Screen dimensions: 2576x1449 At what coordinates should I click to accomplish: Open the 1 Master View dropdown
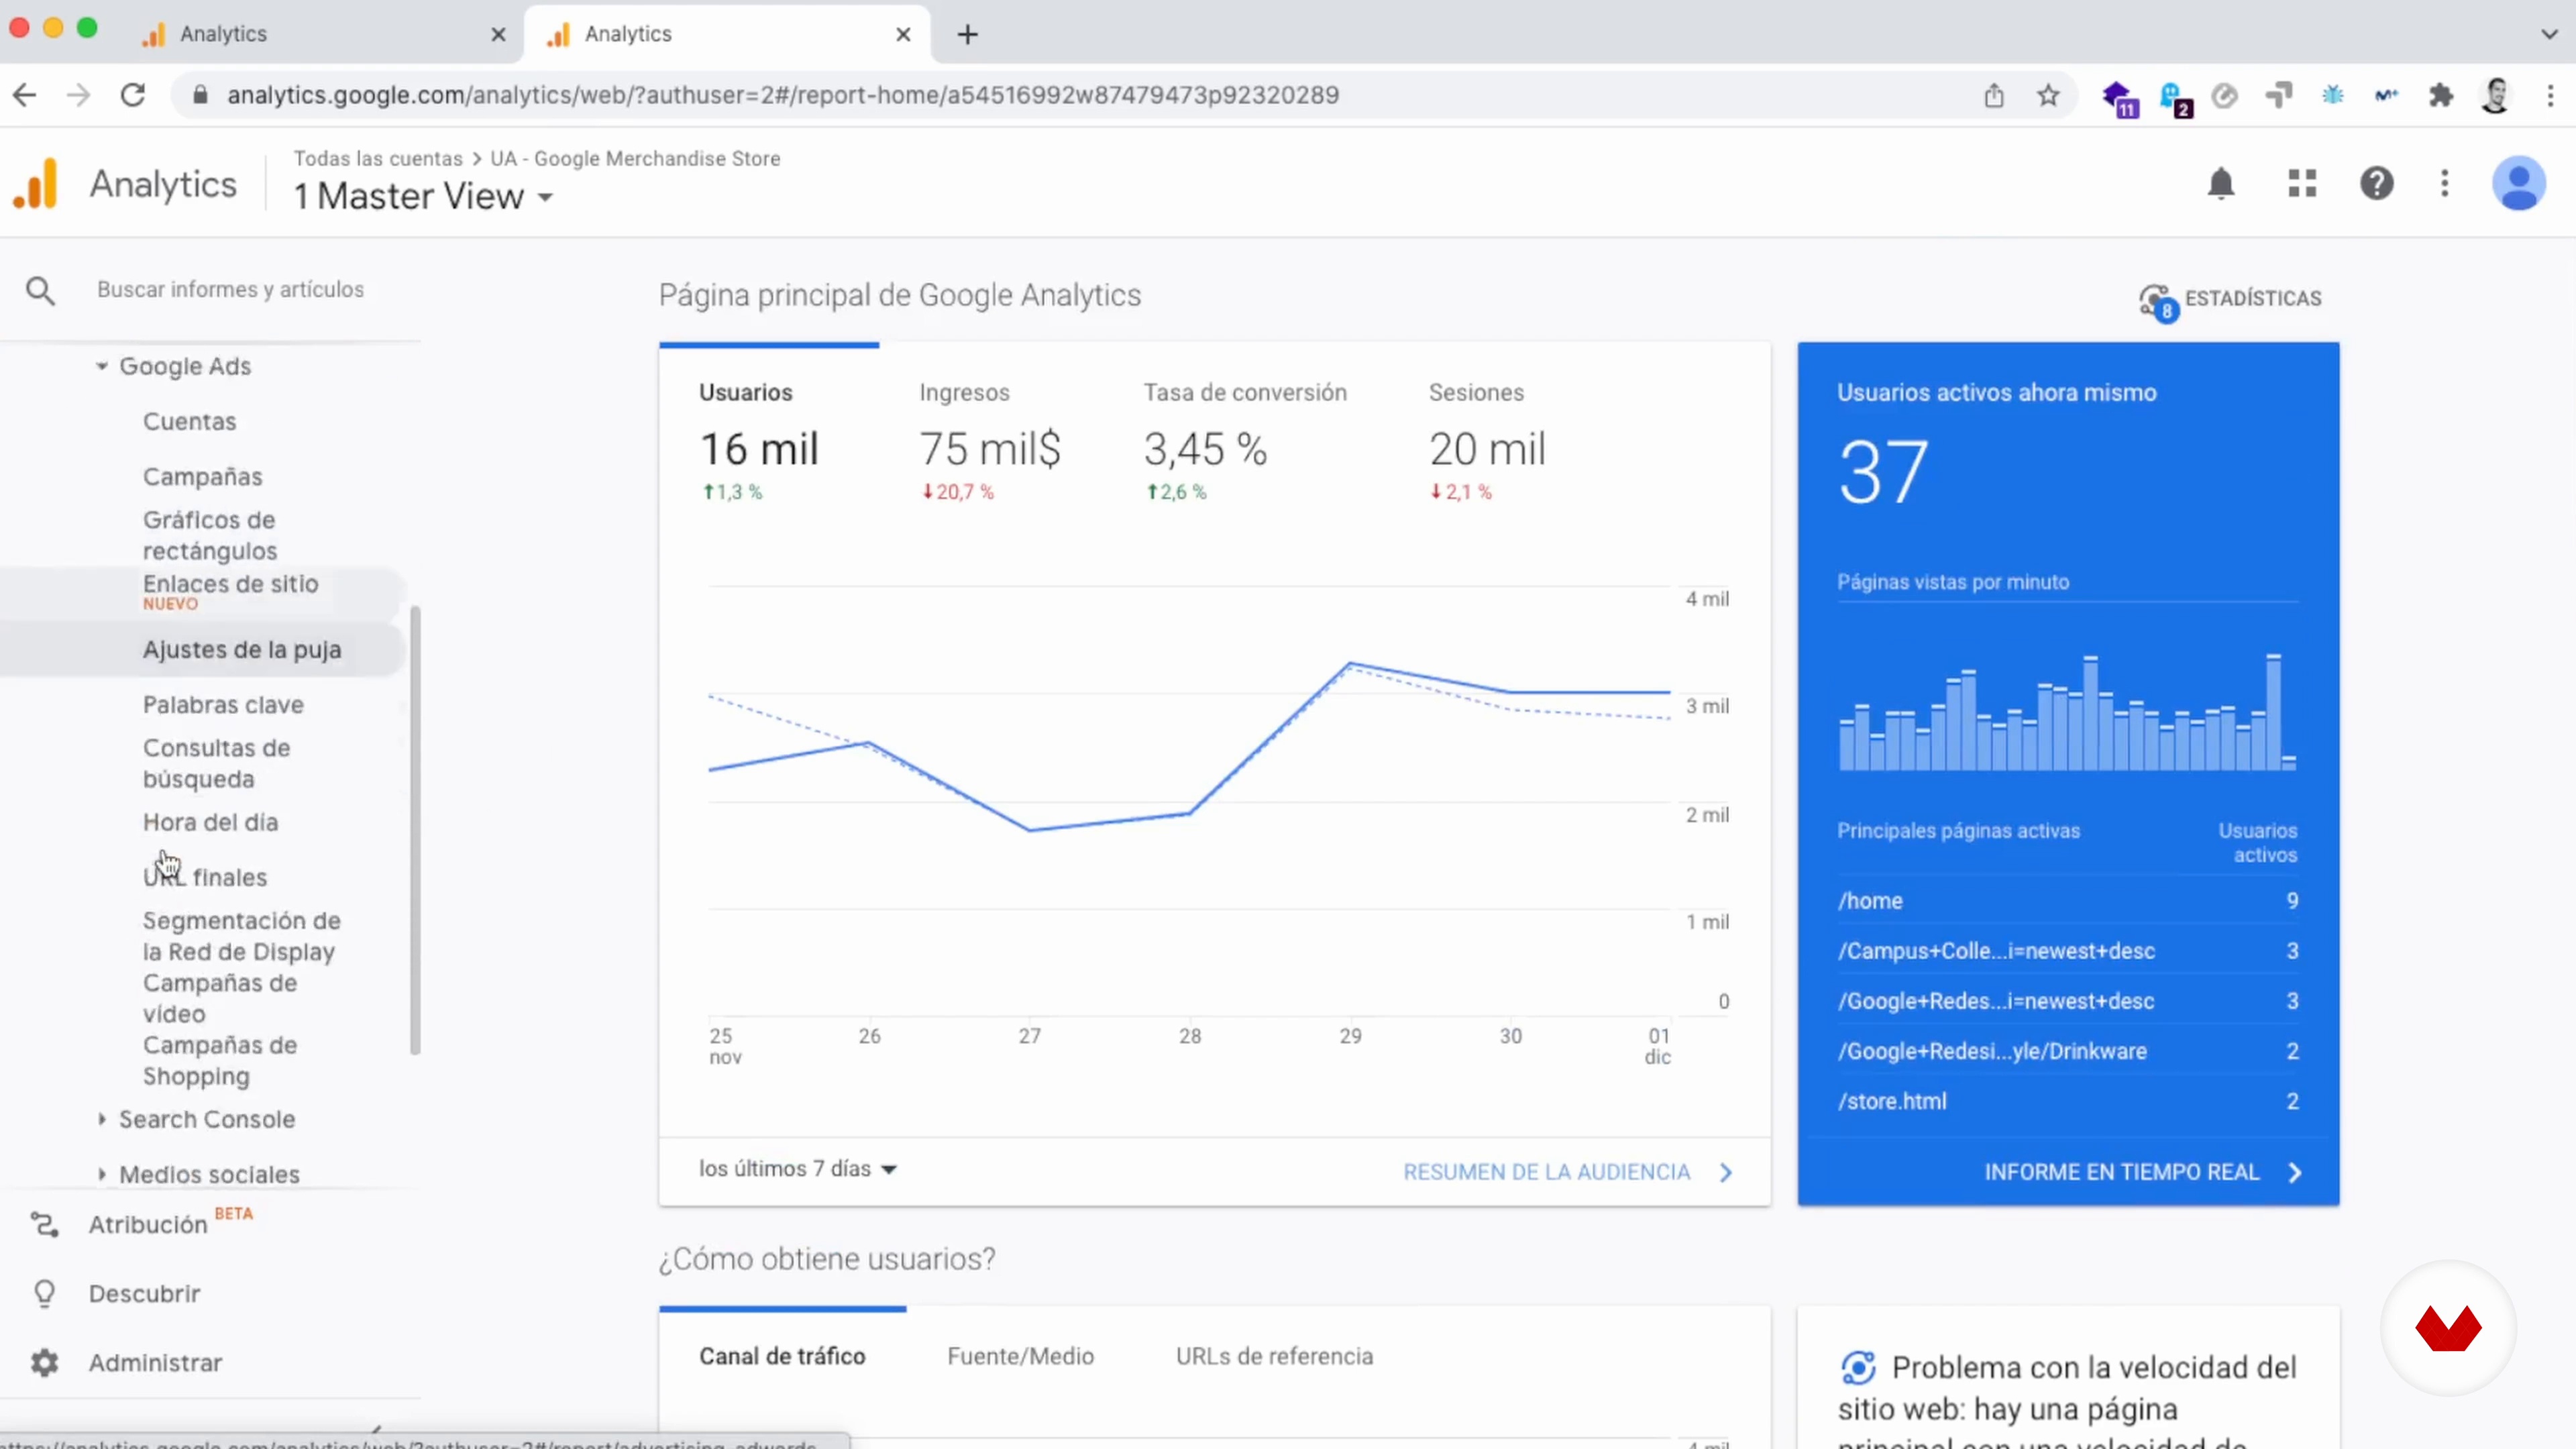(x=423, y=196)
